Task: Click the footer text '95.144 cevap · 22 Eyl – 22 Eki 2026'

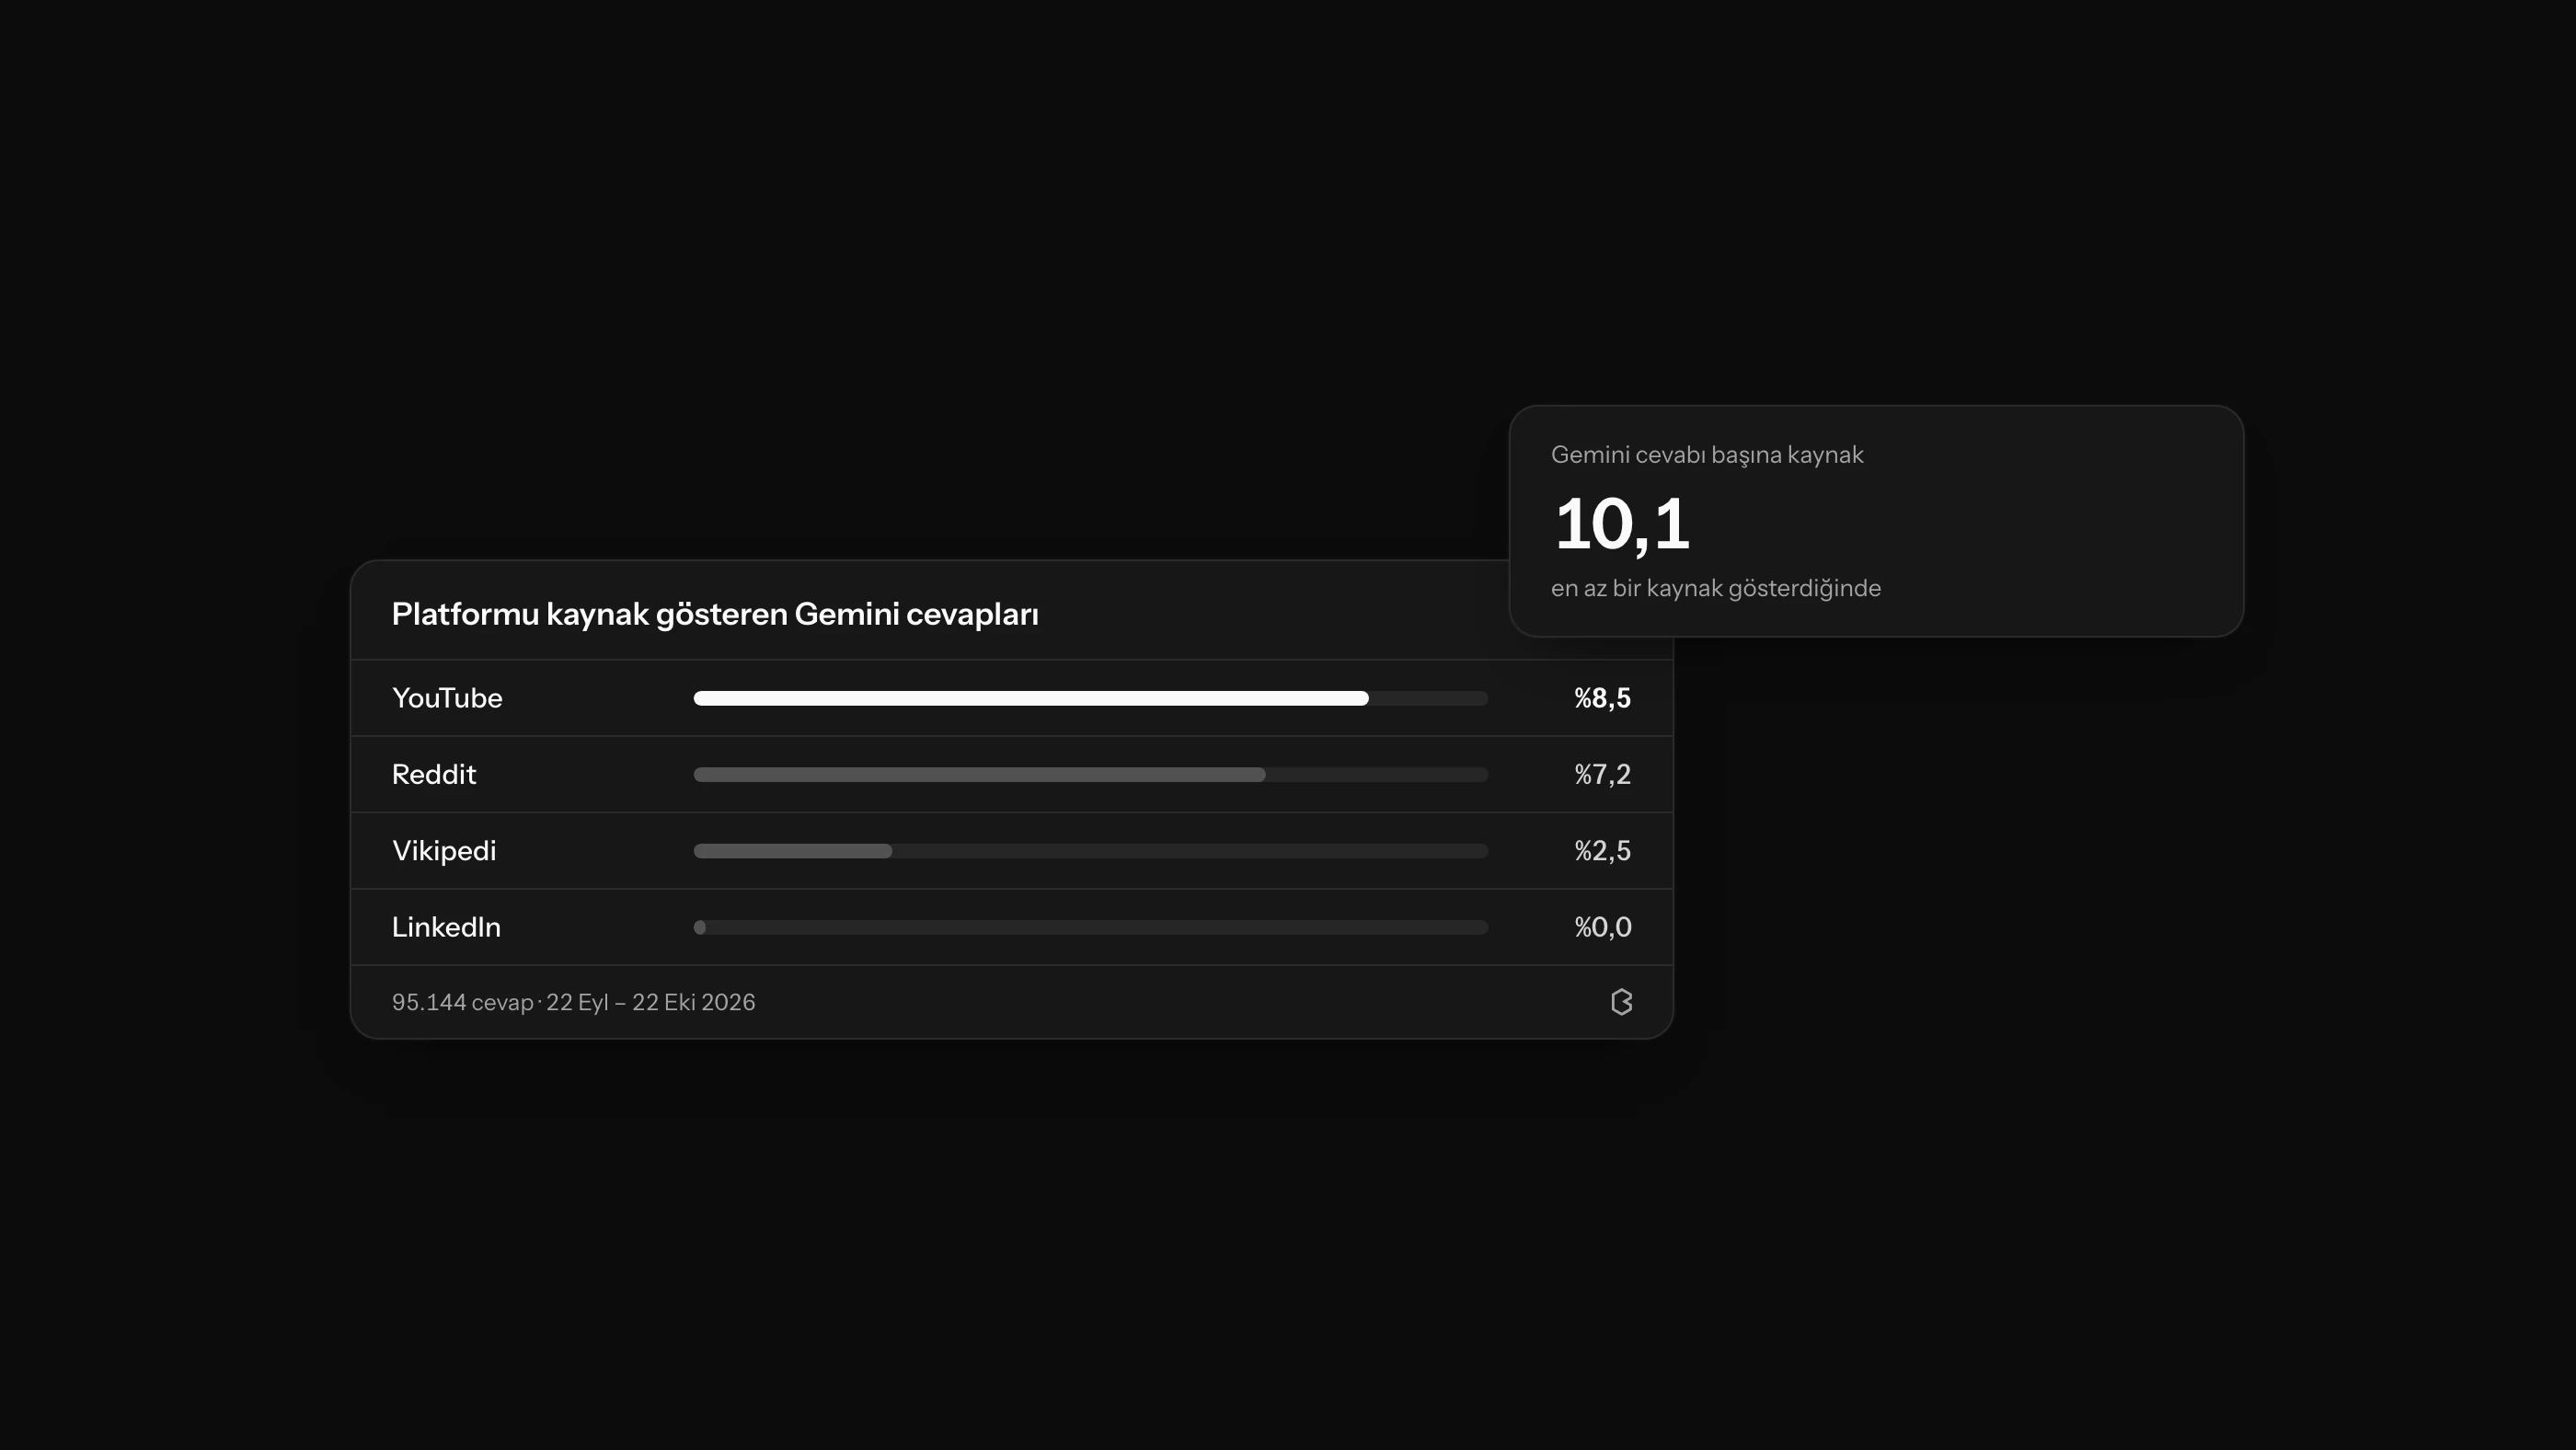Action: click(x=573, y=1002)
